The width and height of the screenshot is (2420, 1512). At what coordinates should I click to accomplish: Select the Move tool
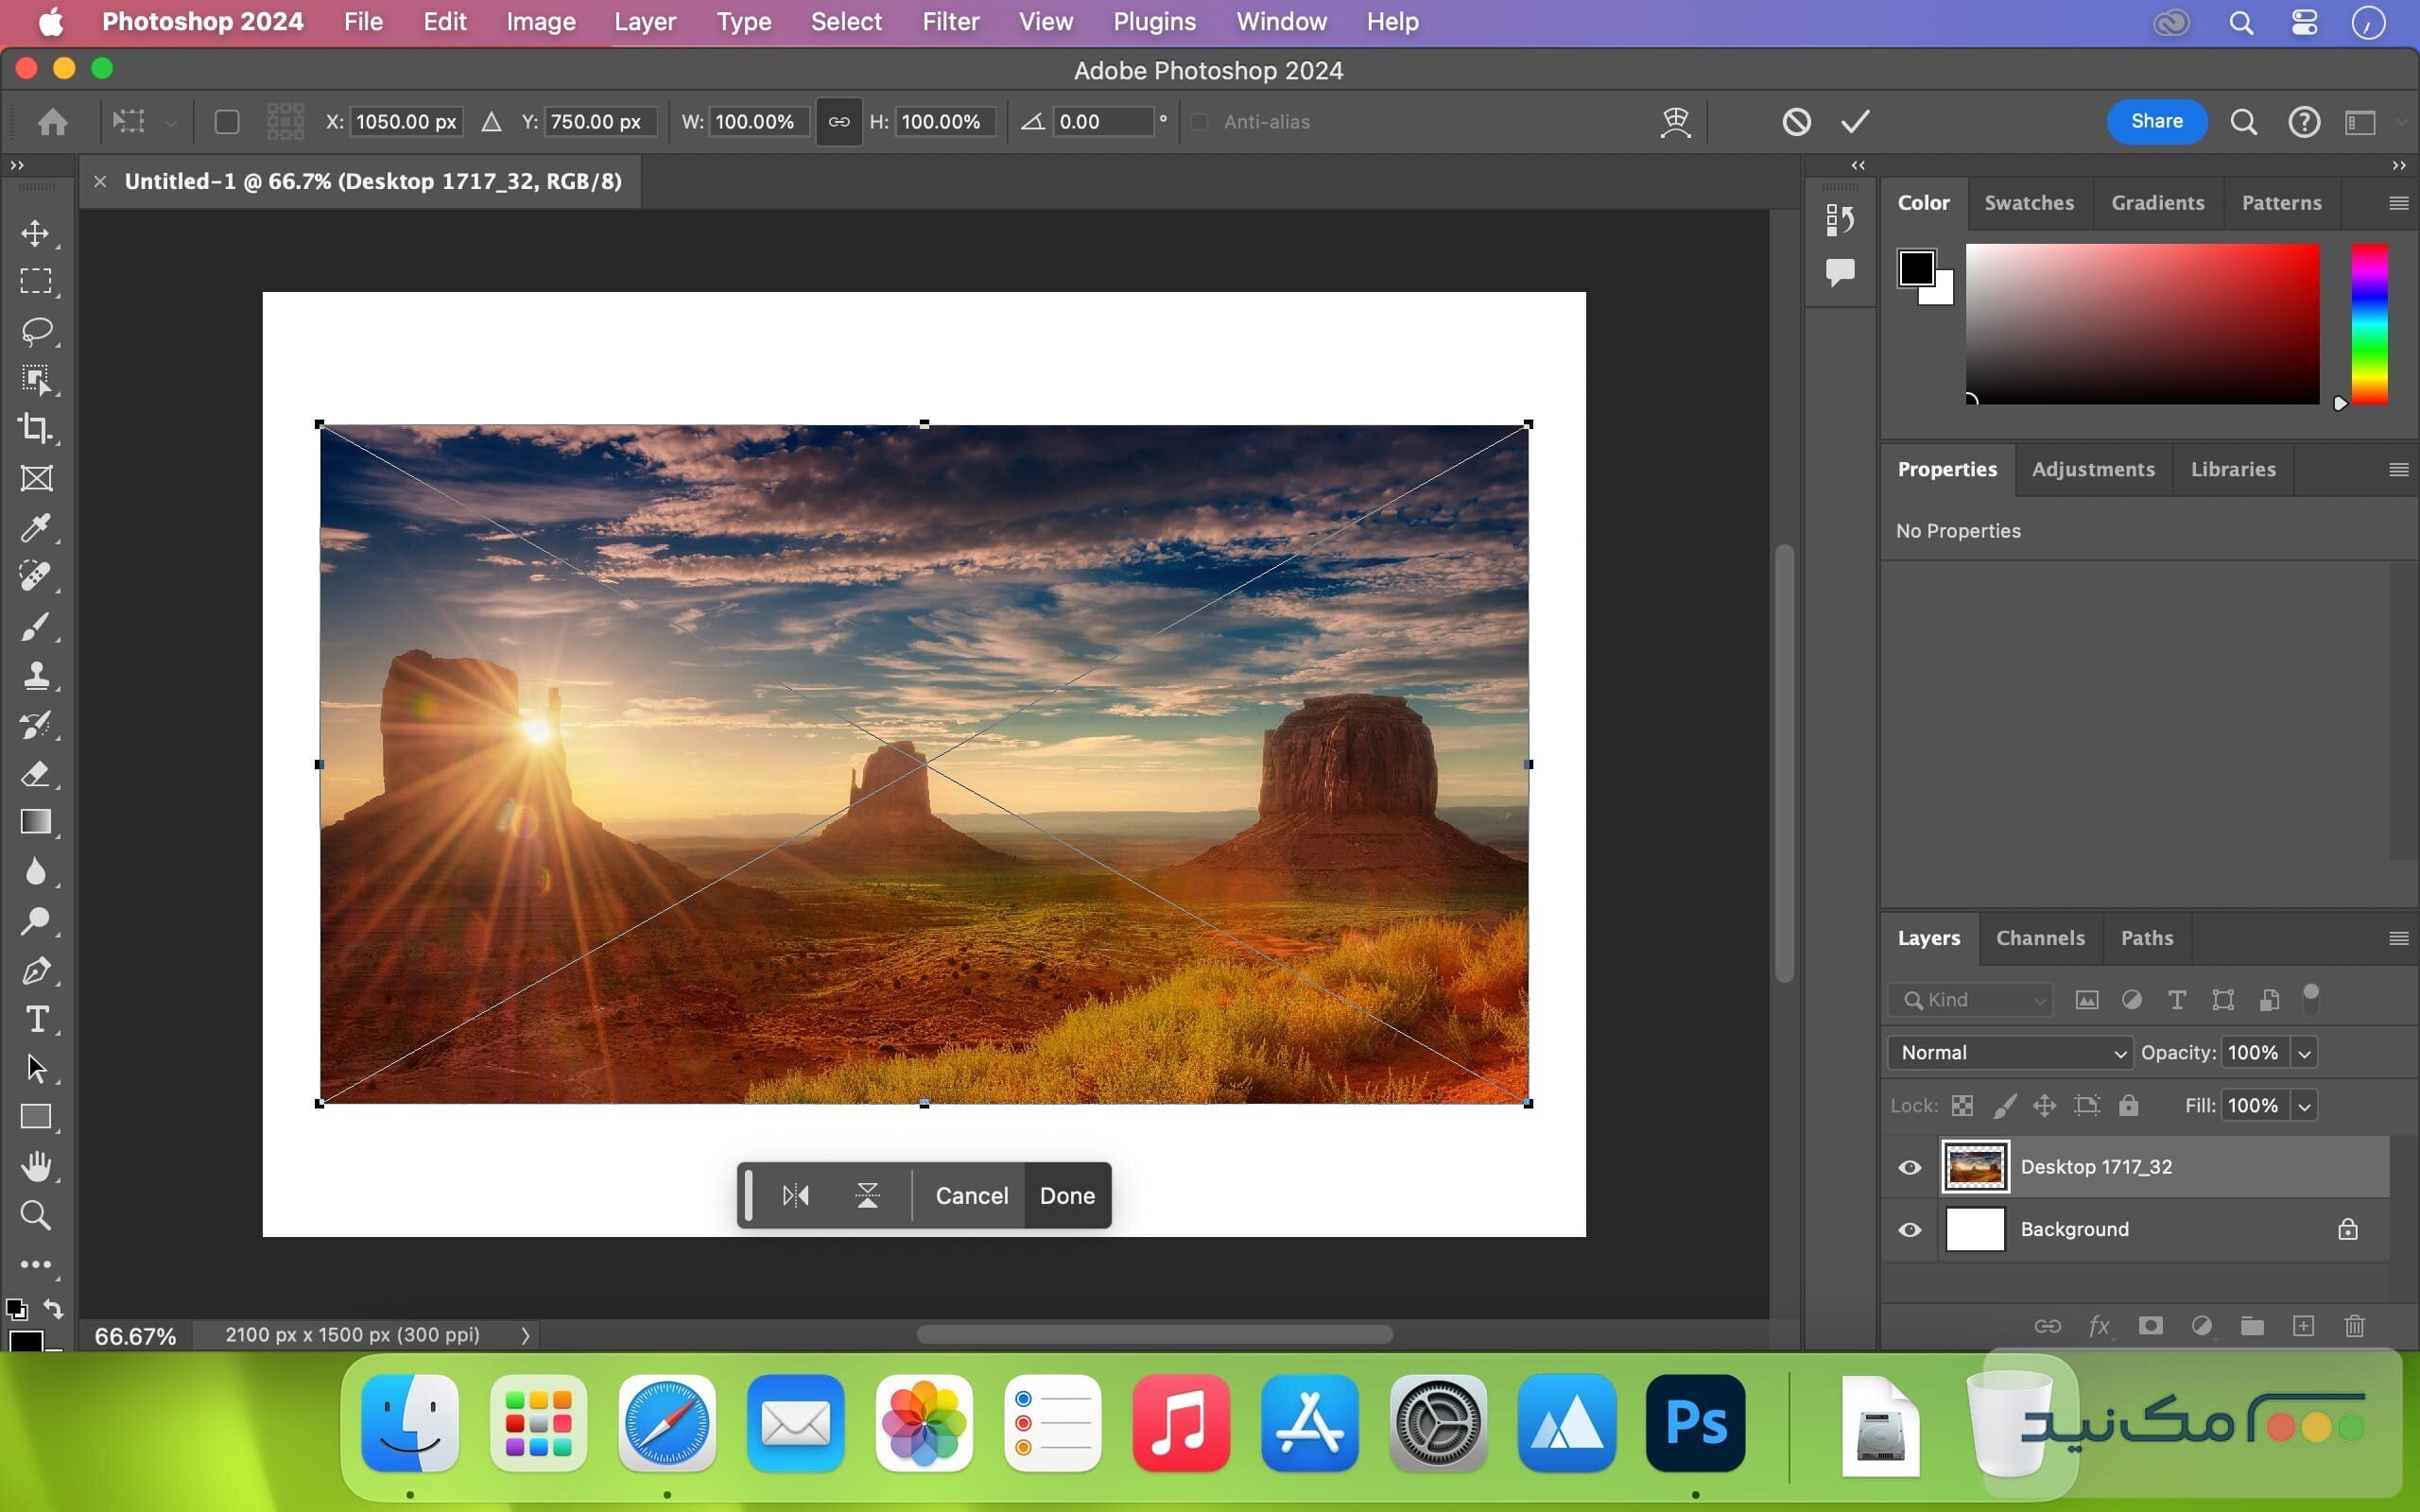click(36, 235)
